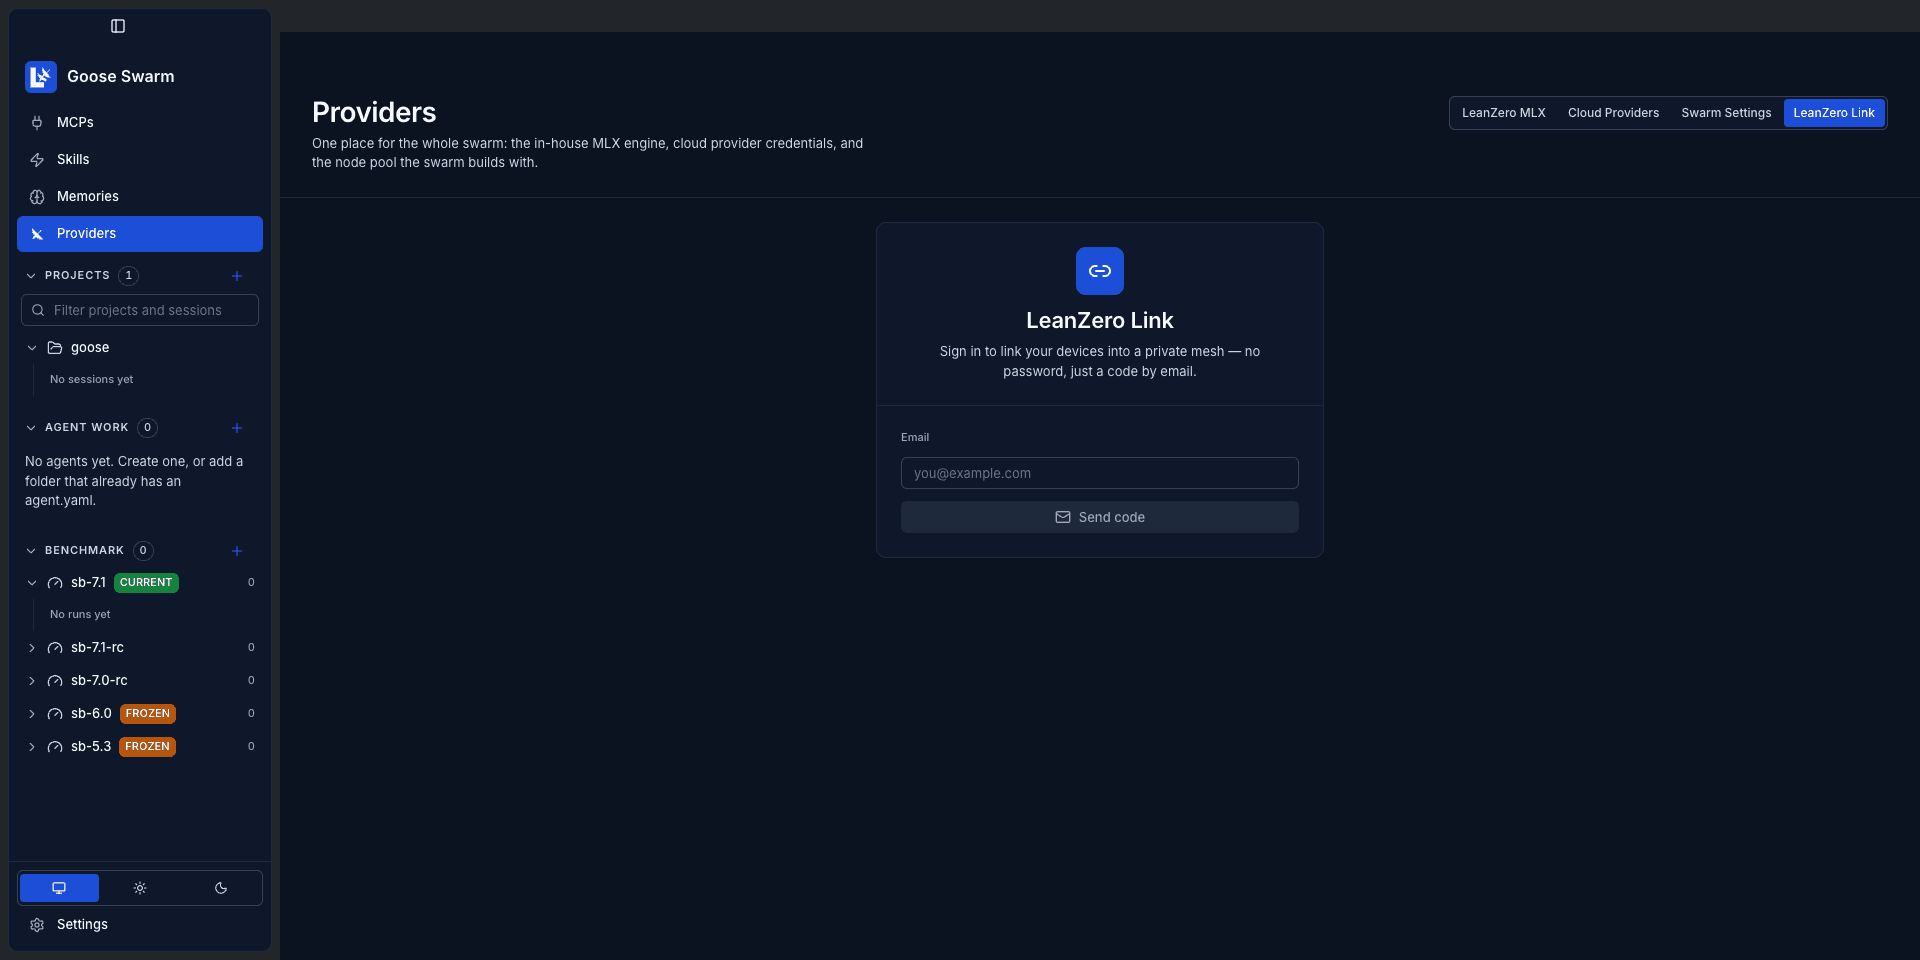Click the FROZEN badge on sb-6.0
This screenshot has width=1920, height=960.
[148, 714]
